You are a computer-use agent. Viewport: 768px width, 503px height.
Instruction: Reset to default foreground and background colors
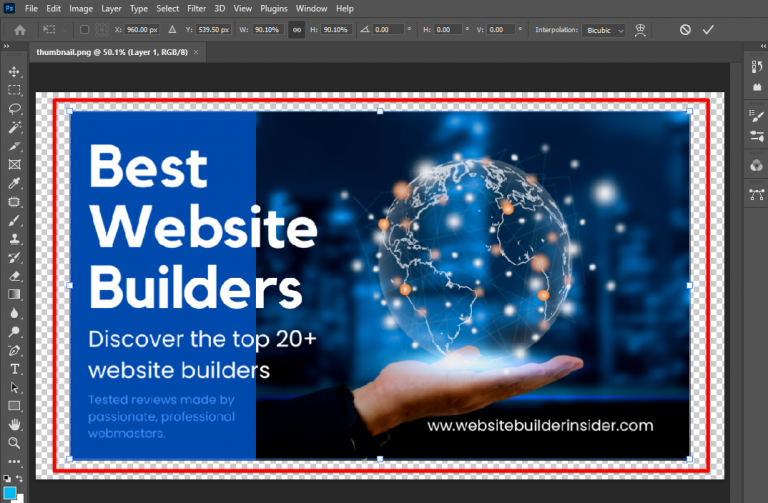pos(6,479)
